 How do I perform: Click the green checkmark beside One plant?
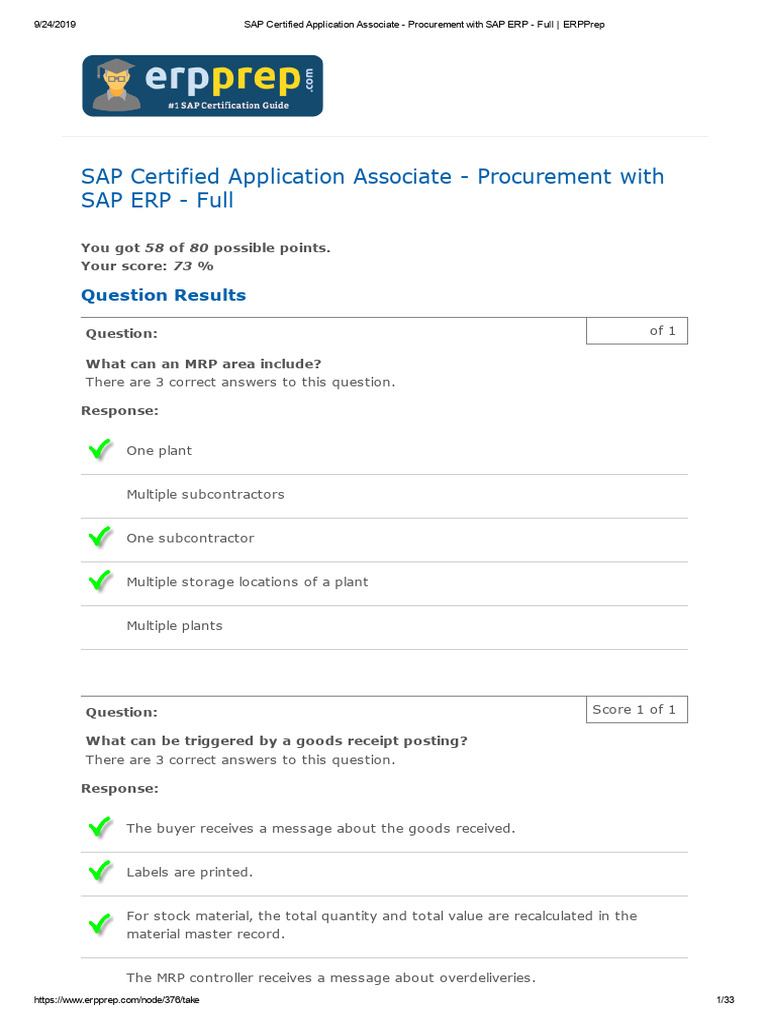(x=100, y=450)
